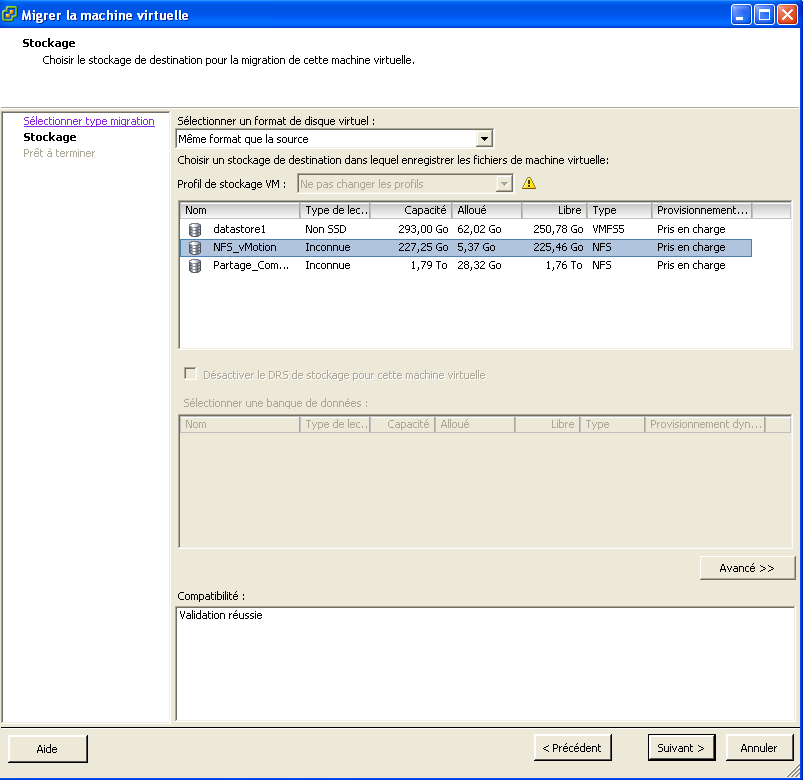Image resolution: width=803 pixels, height=780 pixels.
Task: Go to Sélectionner type migration step
Action: [x=89, y=121]
